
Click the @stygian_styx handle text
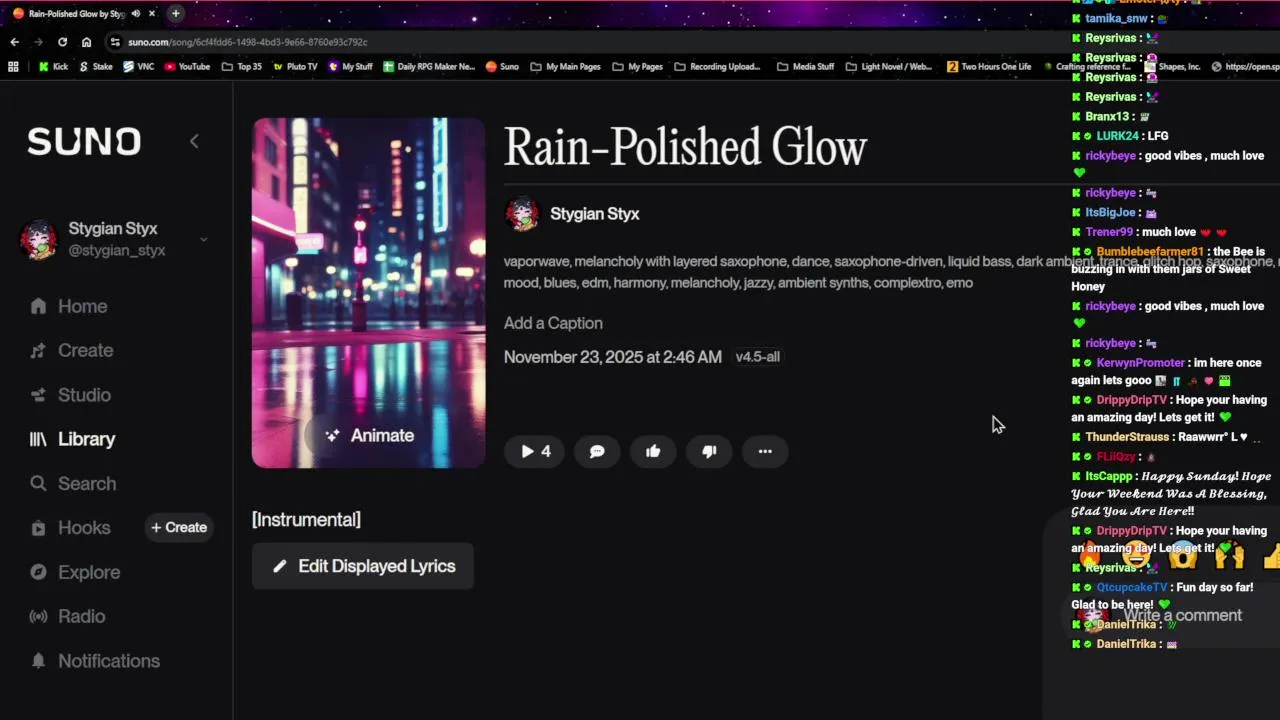117,251
